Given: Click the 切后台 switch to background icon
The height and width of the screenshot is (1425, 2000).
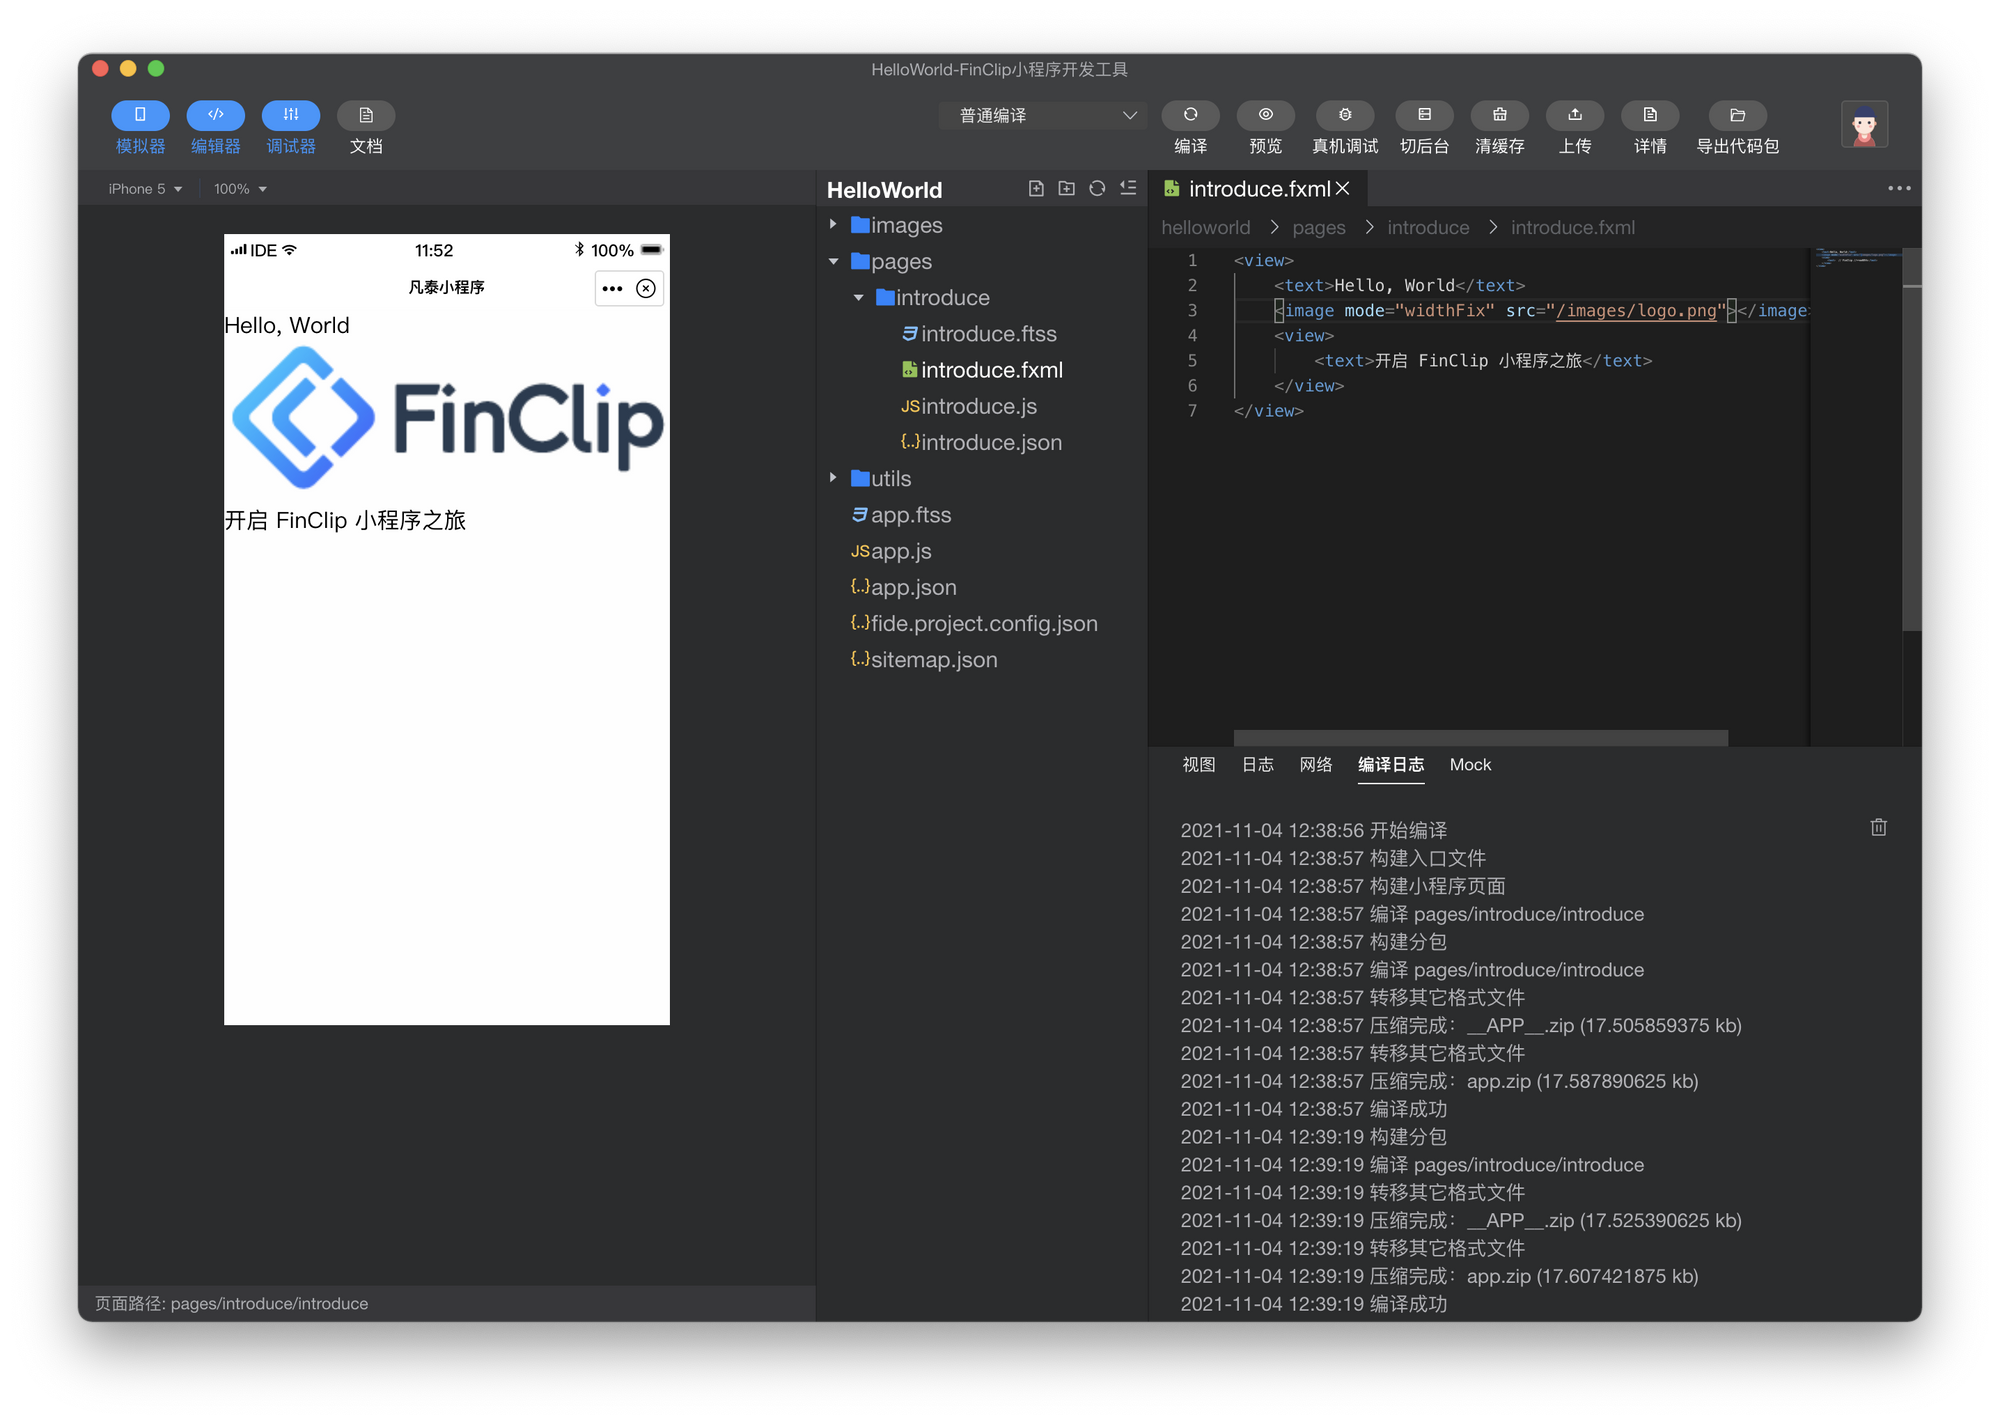Looking at the screenshot, I should 1424,115.
